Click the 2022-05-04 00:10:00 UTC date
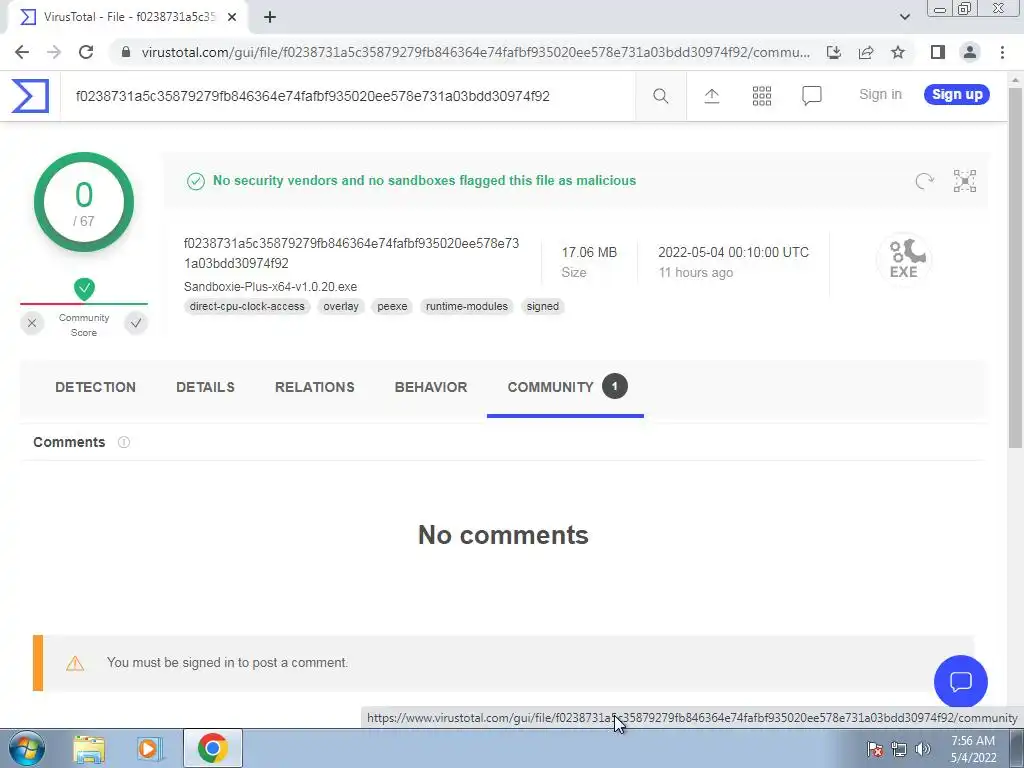The image size is (1024, 768). coord(733,252)
